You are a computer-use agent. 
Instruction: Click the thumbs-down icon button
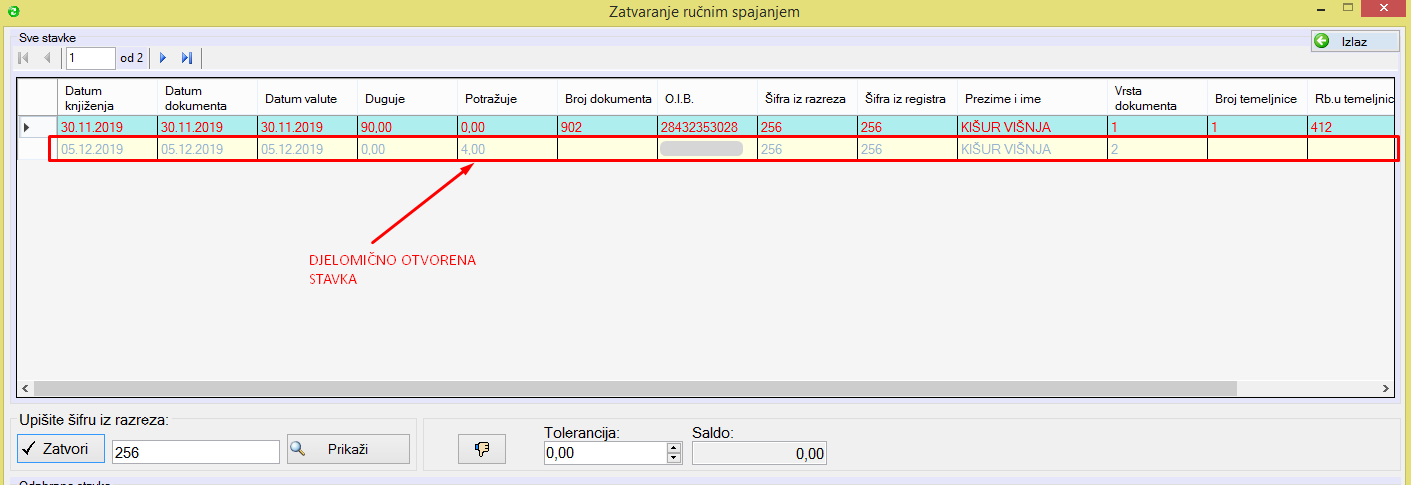coord(482,450)
